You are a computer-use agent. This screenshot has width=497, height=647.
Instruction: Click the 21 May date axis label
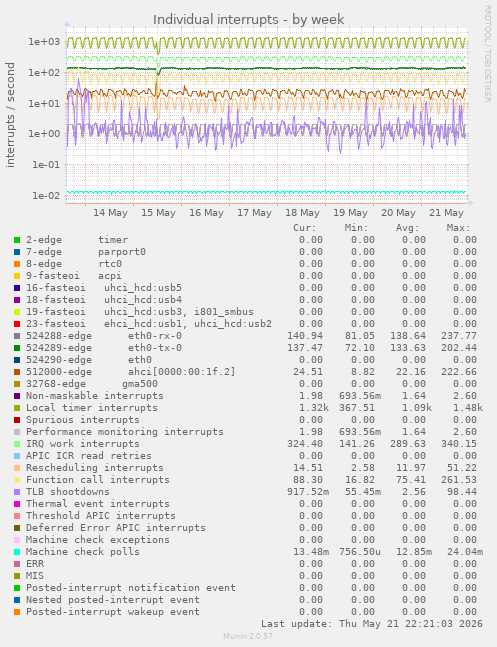(446, 213)
